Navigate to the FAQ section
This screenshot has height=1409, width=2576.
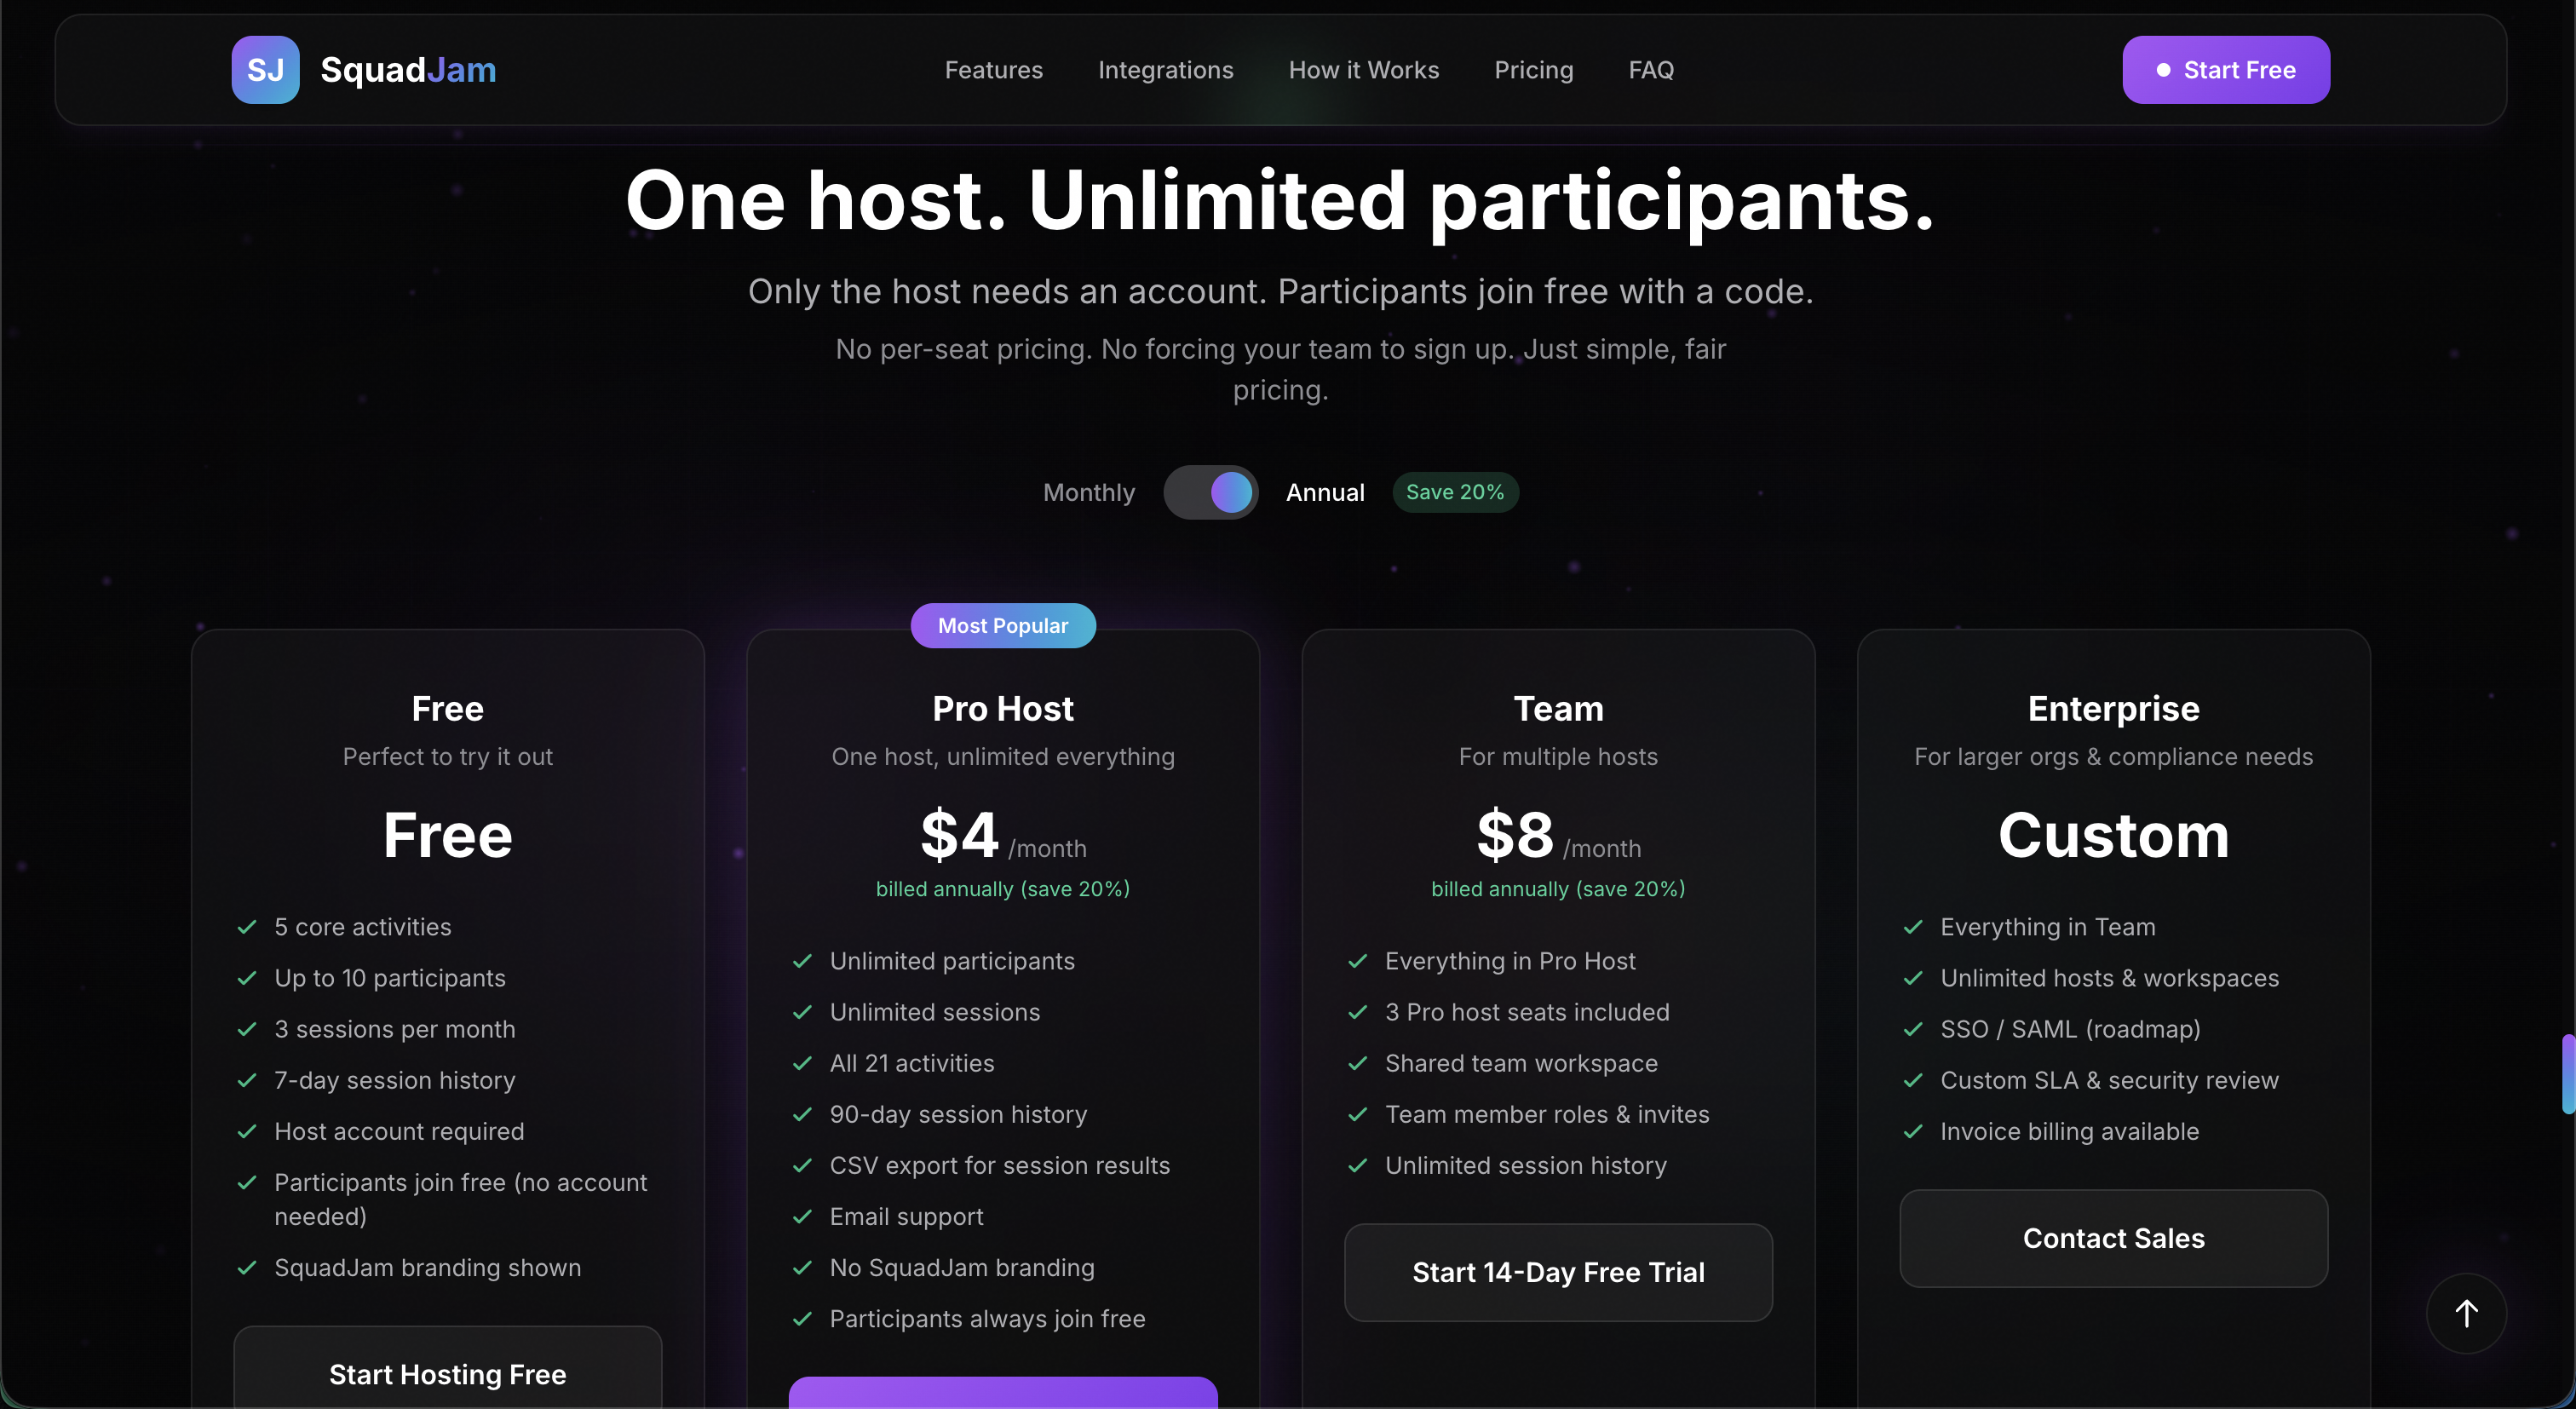[x=1650, y=70]
